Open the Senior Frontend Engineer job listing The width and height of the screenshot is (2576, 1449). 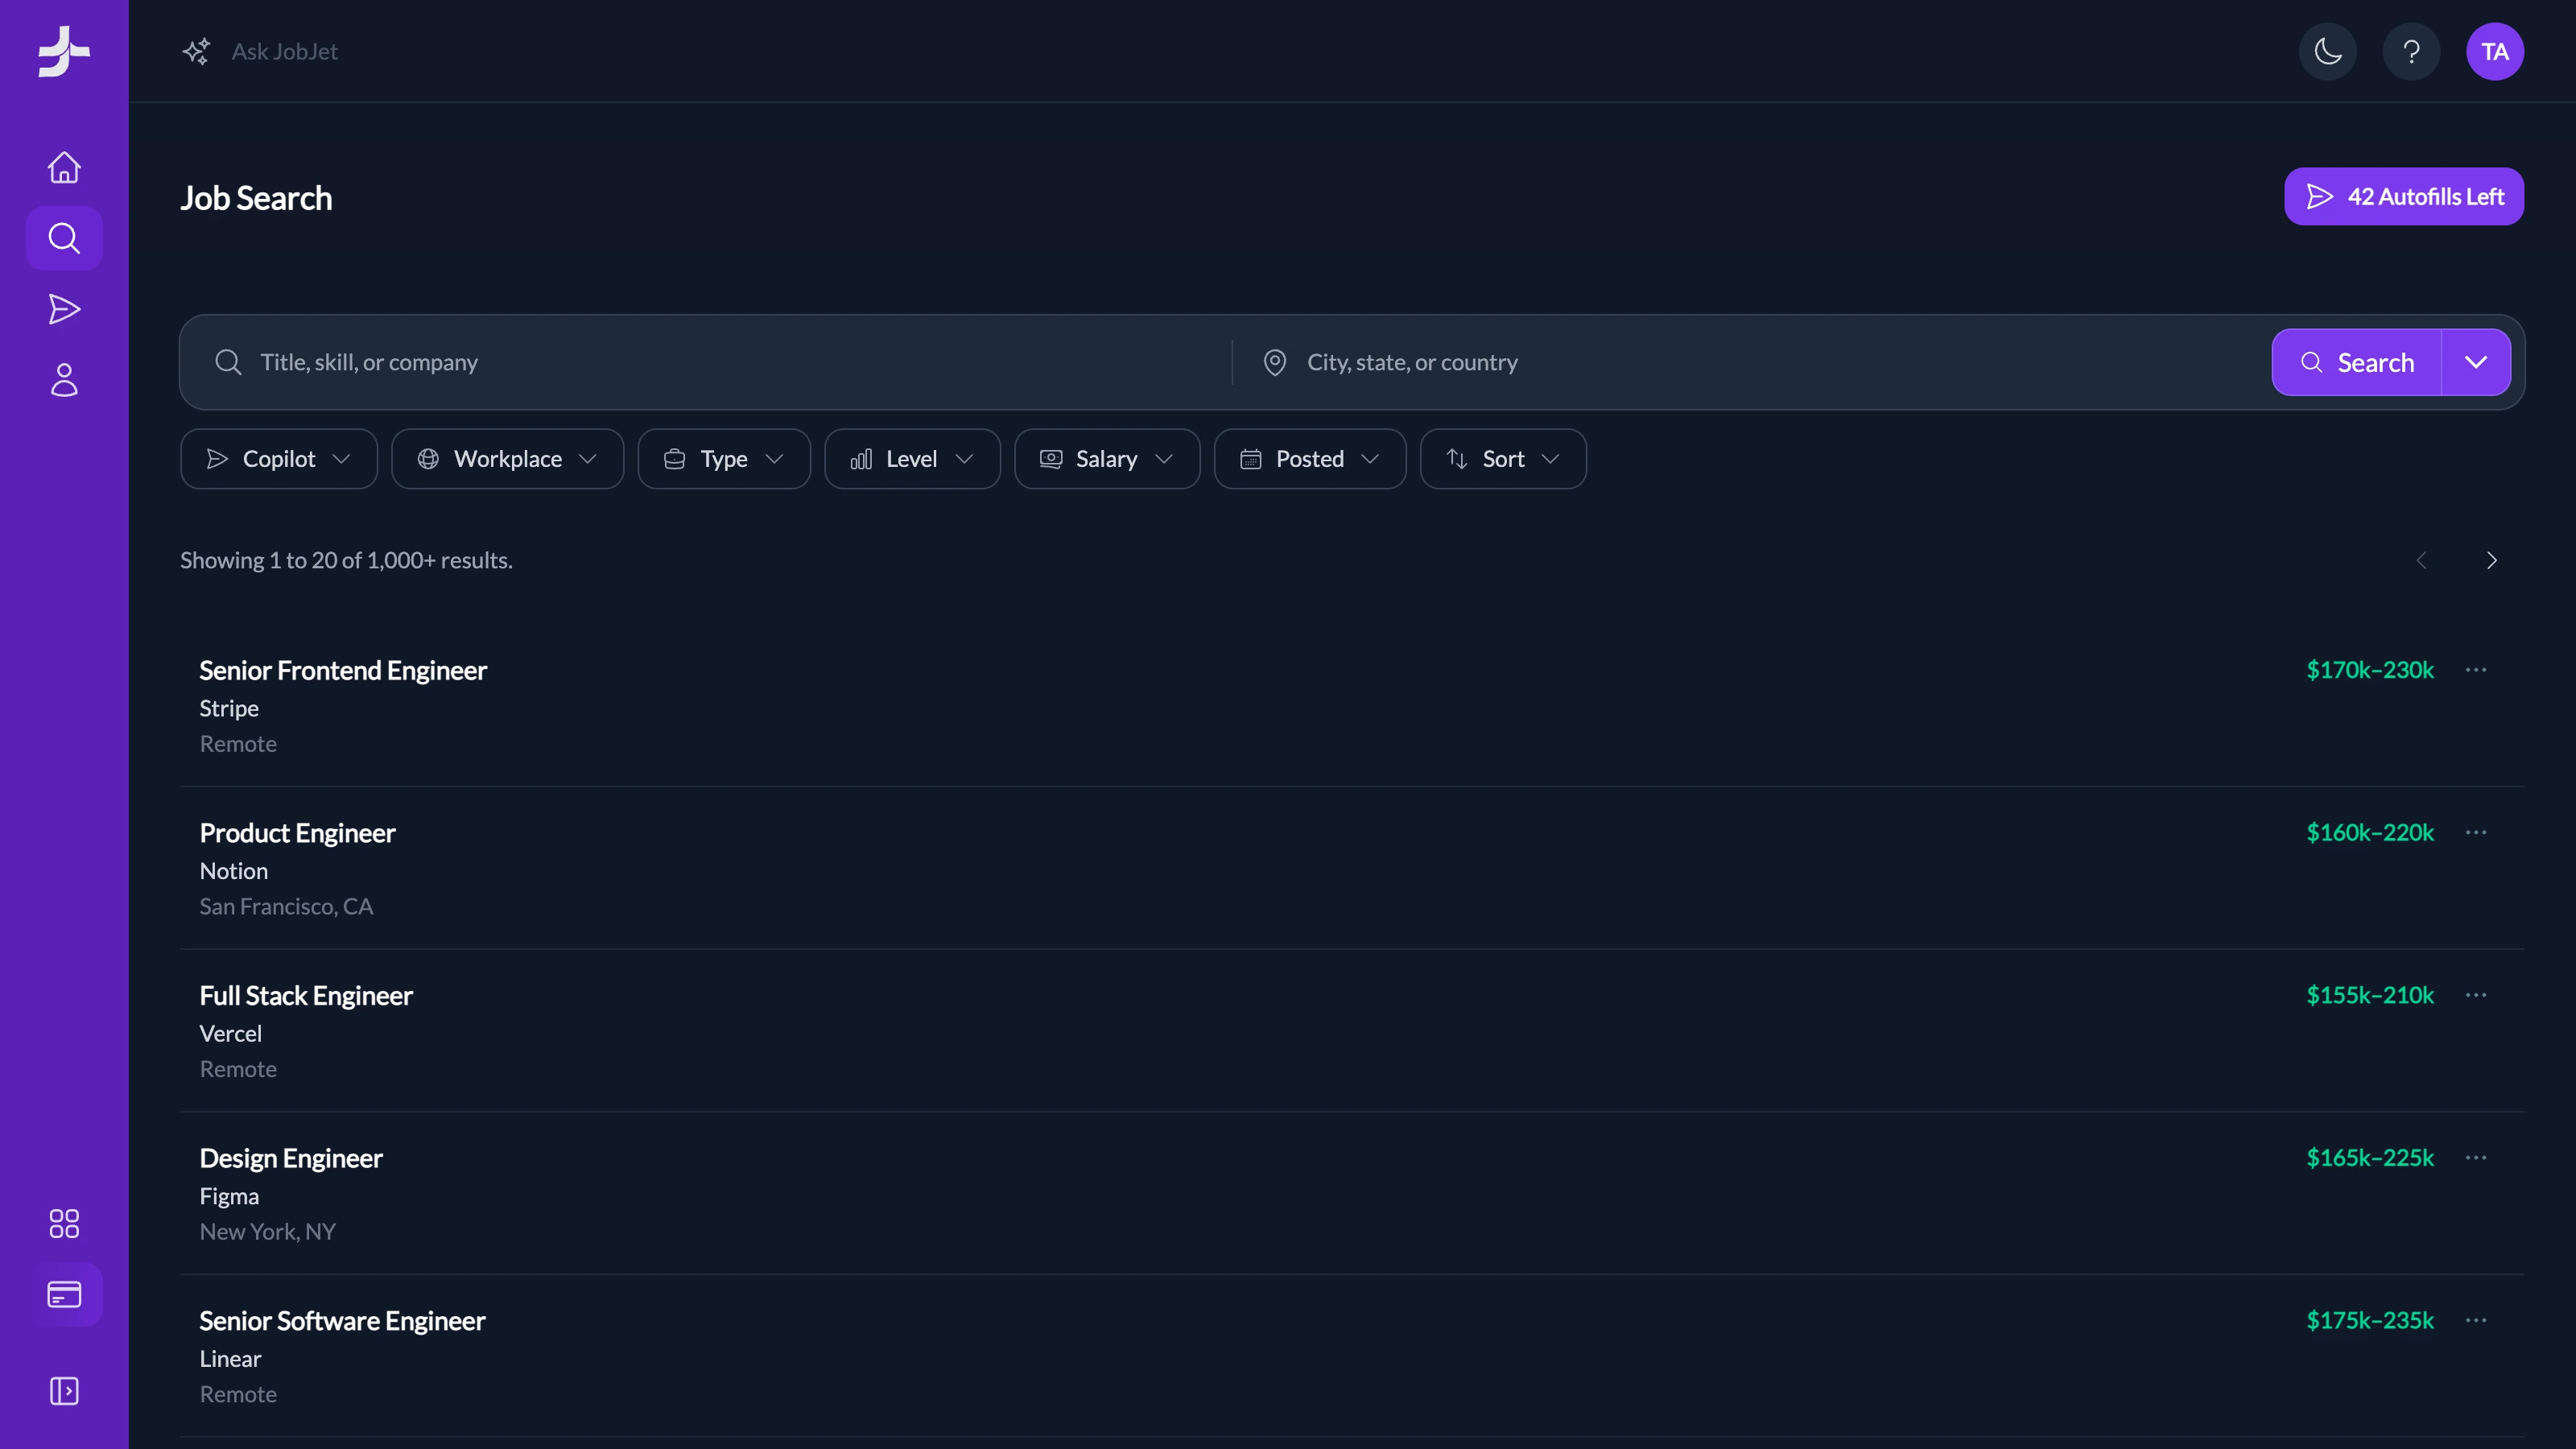click(x=1352, y=705)
